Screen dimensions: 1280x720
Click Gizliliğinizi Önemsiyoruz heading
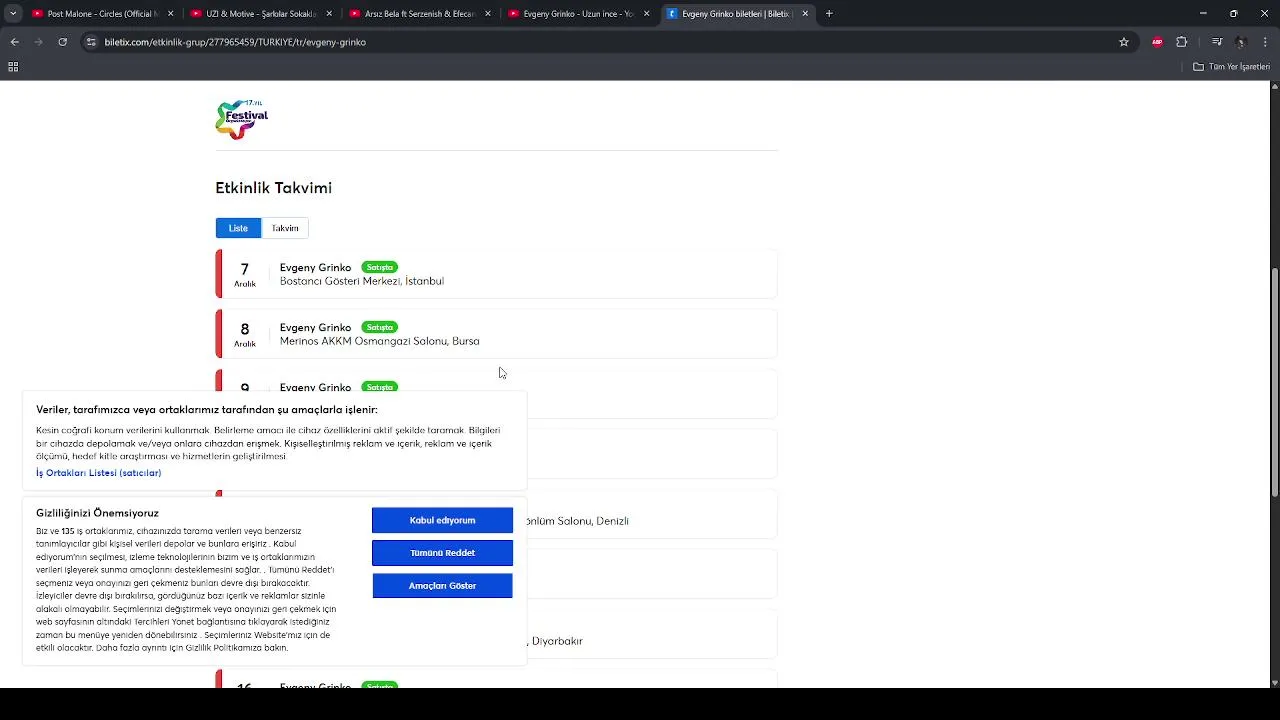click(x=97, y=513)
